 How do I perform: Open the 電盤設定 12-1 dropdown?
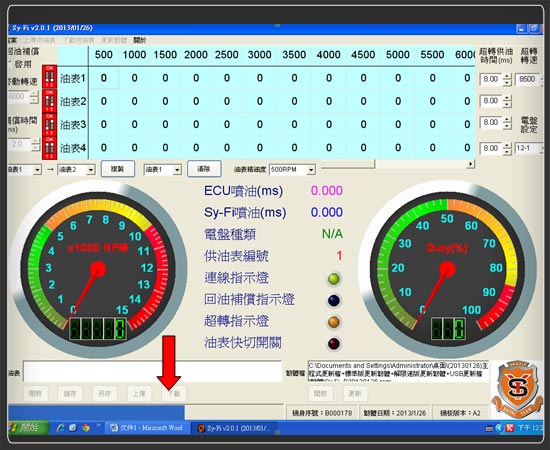[x=529, y=148]
